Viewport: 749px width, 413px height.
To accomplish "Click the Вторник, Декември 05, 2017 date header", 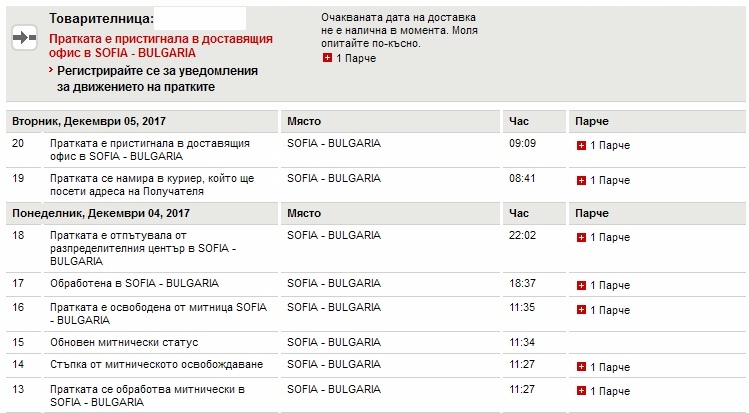I will click(x=89, y=121).
